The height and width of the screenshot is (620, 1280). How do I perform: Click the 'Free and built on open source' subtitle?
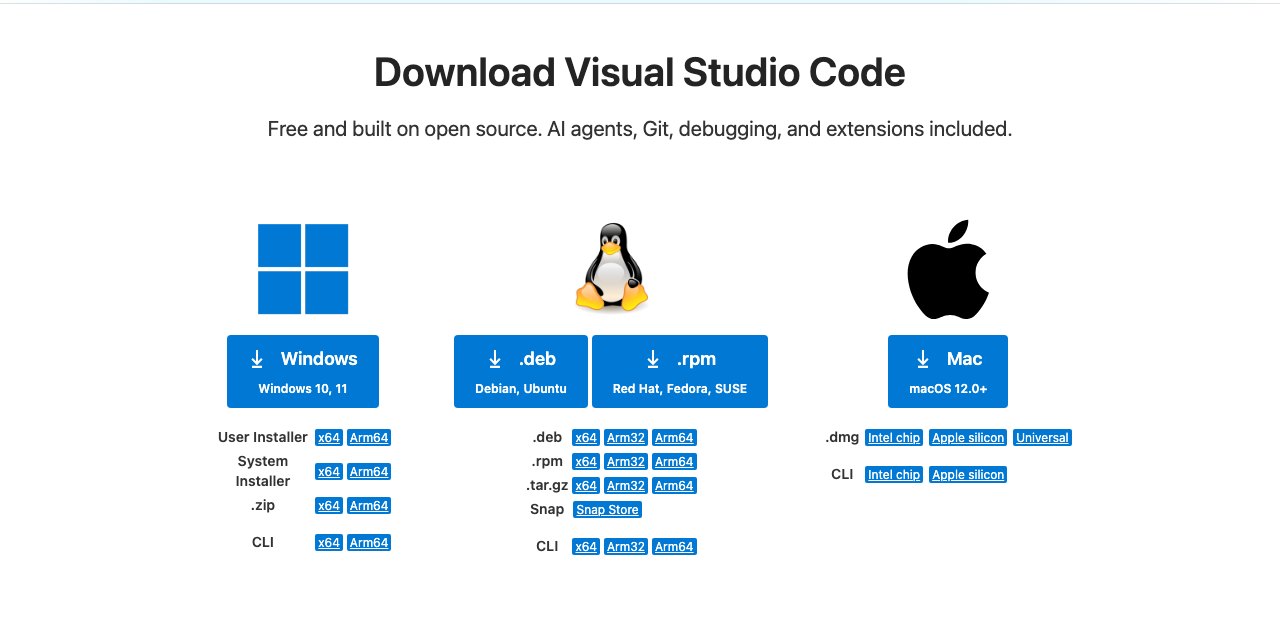(x=640, y=129)
